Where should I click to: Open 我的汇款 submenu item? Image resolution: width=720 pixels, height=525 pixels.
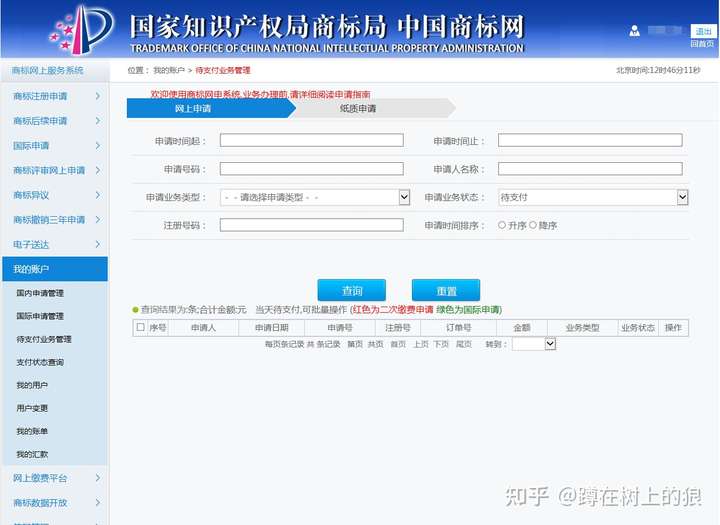[x=32, y=454]
